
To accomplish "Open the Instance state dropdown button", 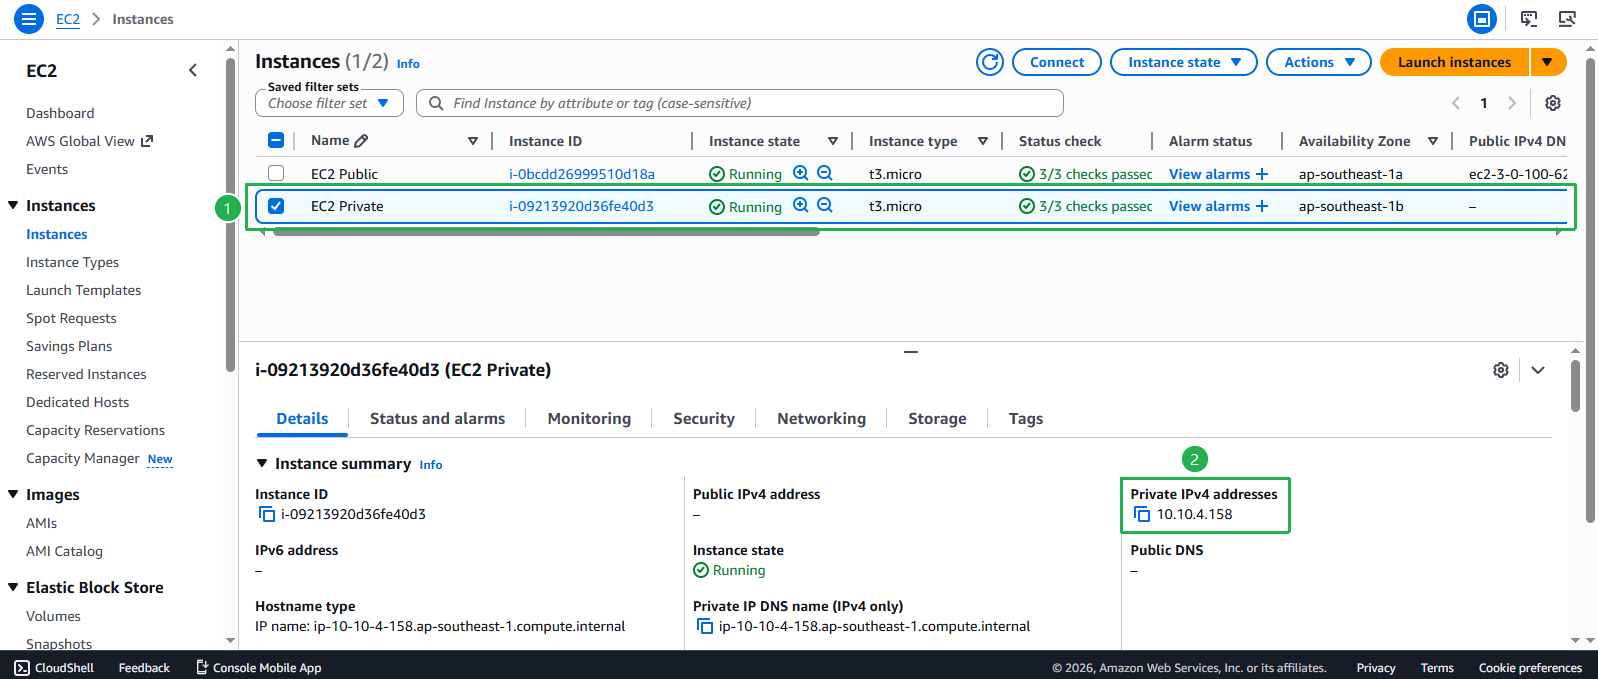I will click(1184, 62).
